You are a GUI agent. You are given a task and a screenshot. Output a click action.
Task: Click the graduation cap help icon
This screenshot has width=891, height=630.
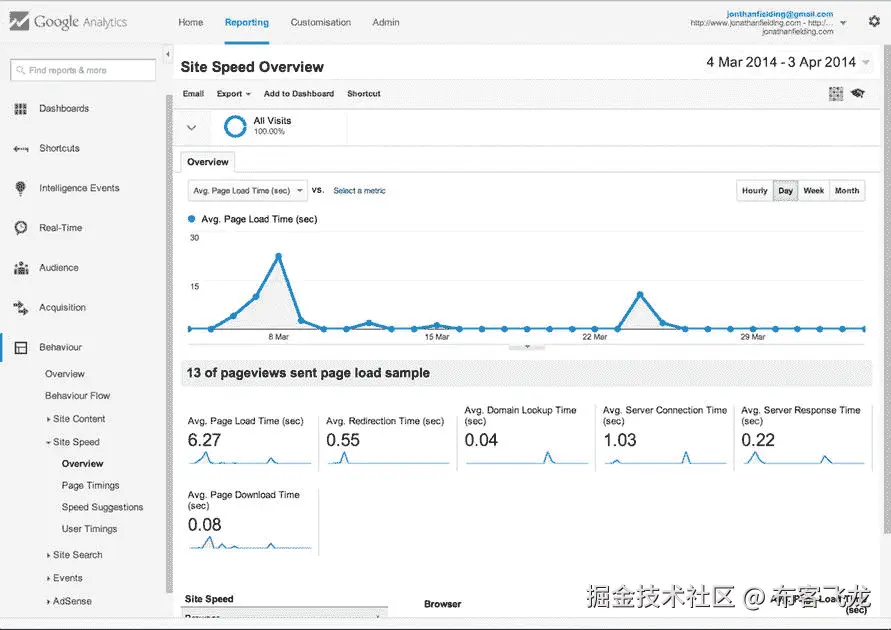[857, 93]
